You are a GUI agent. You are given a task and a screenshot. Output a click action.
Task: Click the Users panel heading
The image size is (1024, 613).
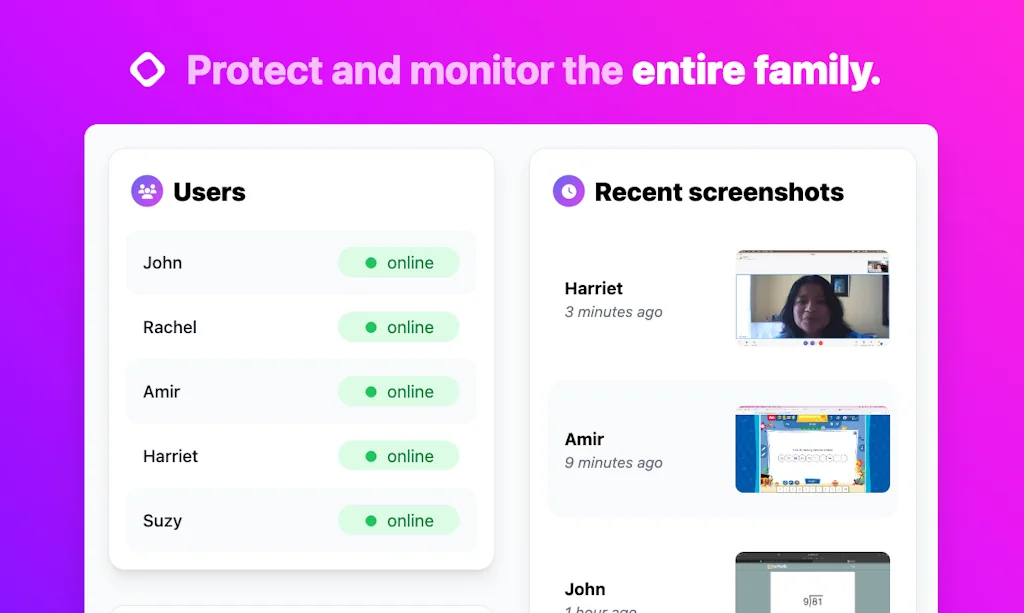point(209,192)
